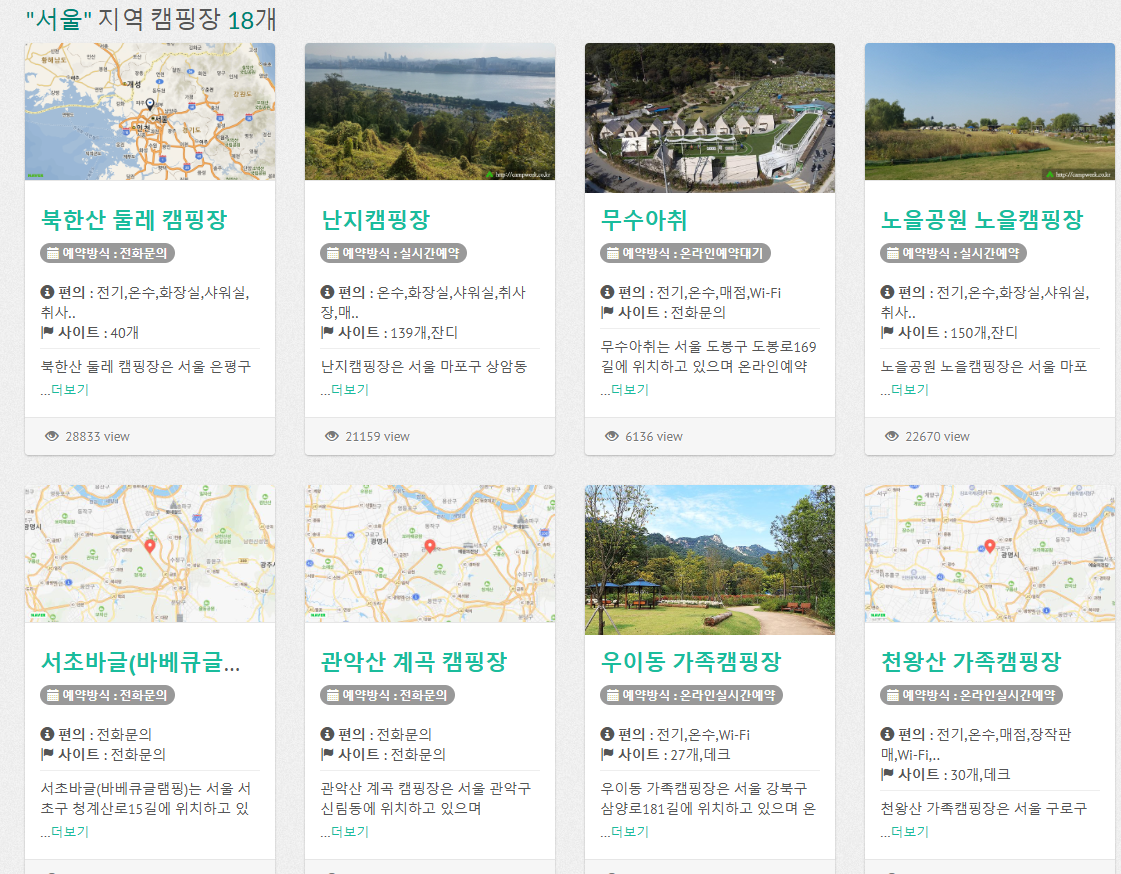Click the eye icon beside 21159 view count

pyautogui.click(x=331, y=436)
